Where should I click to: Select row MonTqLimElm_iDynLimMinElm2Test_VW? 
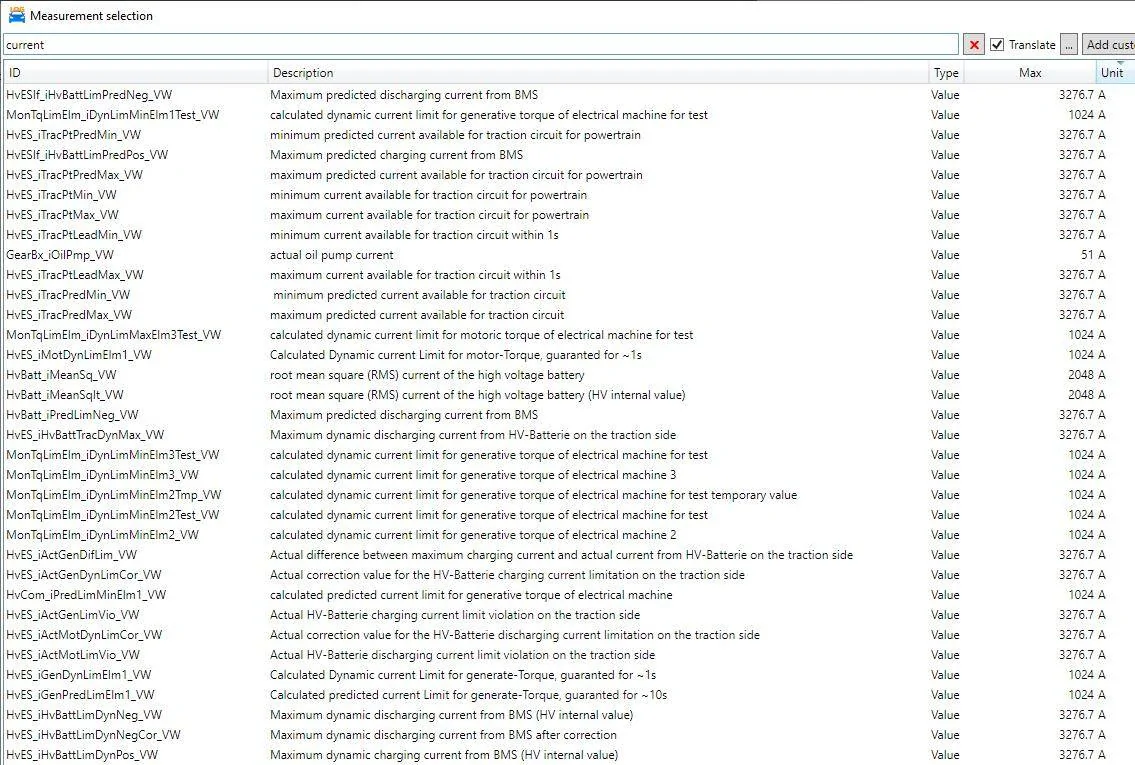[x=568, y=515]
